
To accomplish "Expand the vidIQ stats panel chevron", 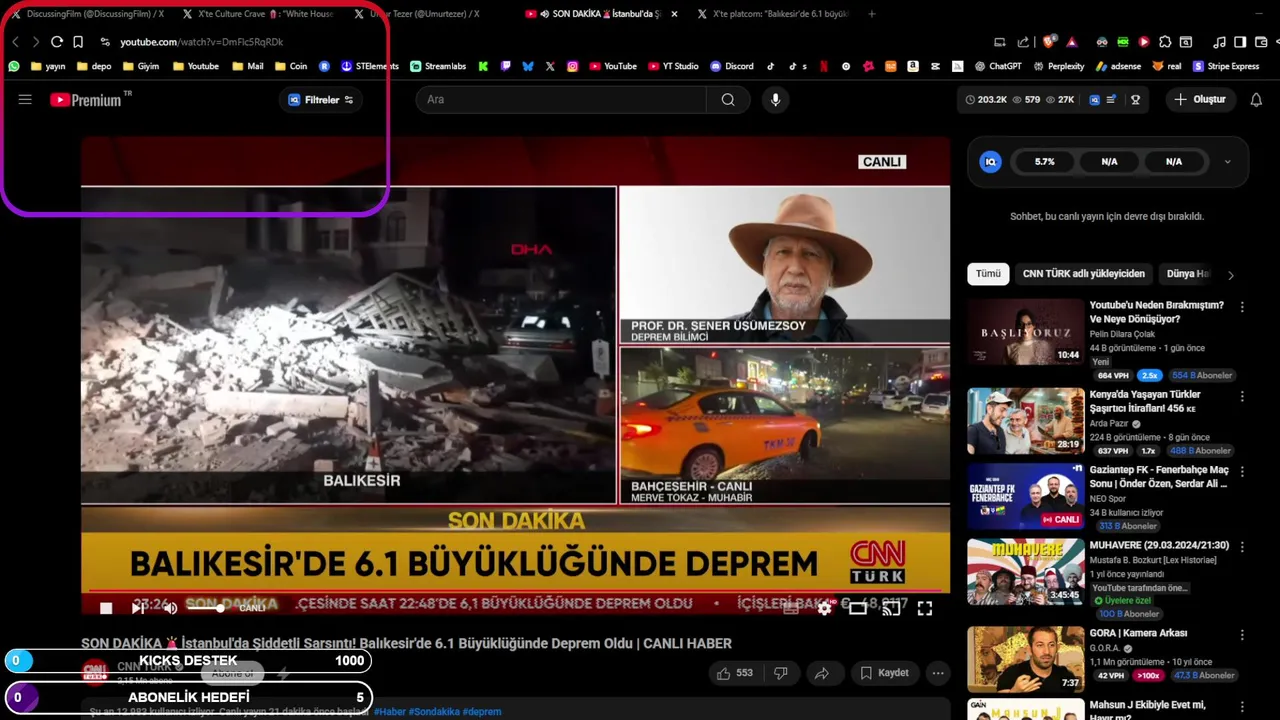I will pyautogui.click(x=1228, y=162).
